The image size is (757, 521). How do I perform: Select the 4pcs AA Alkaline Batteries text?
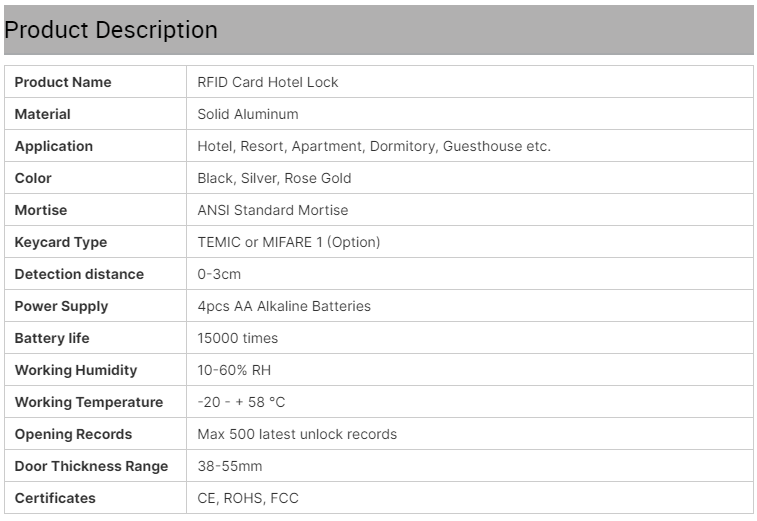pos(284,306)
